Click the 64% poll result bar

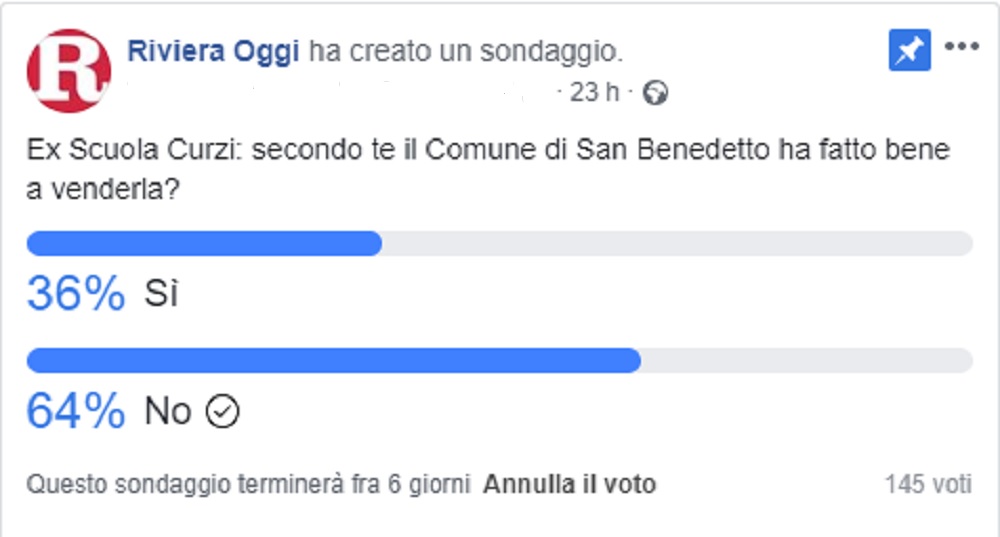pos(499,360)
